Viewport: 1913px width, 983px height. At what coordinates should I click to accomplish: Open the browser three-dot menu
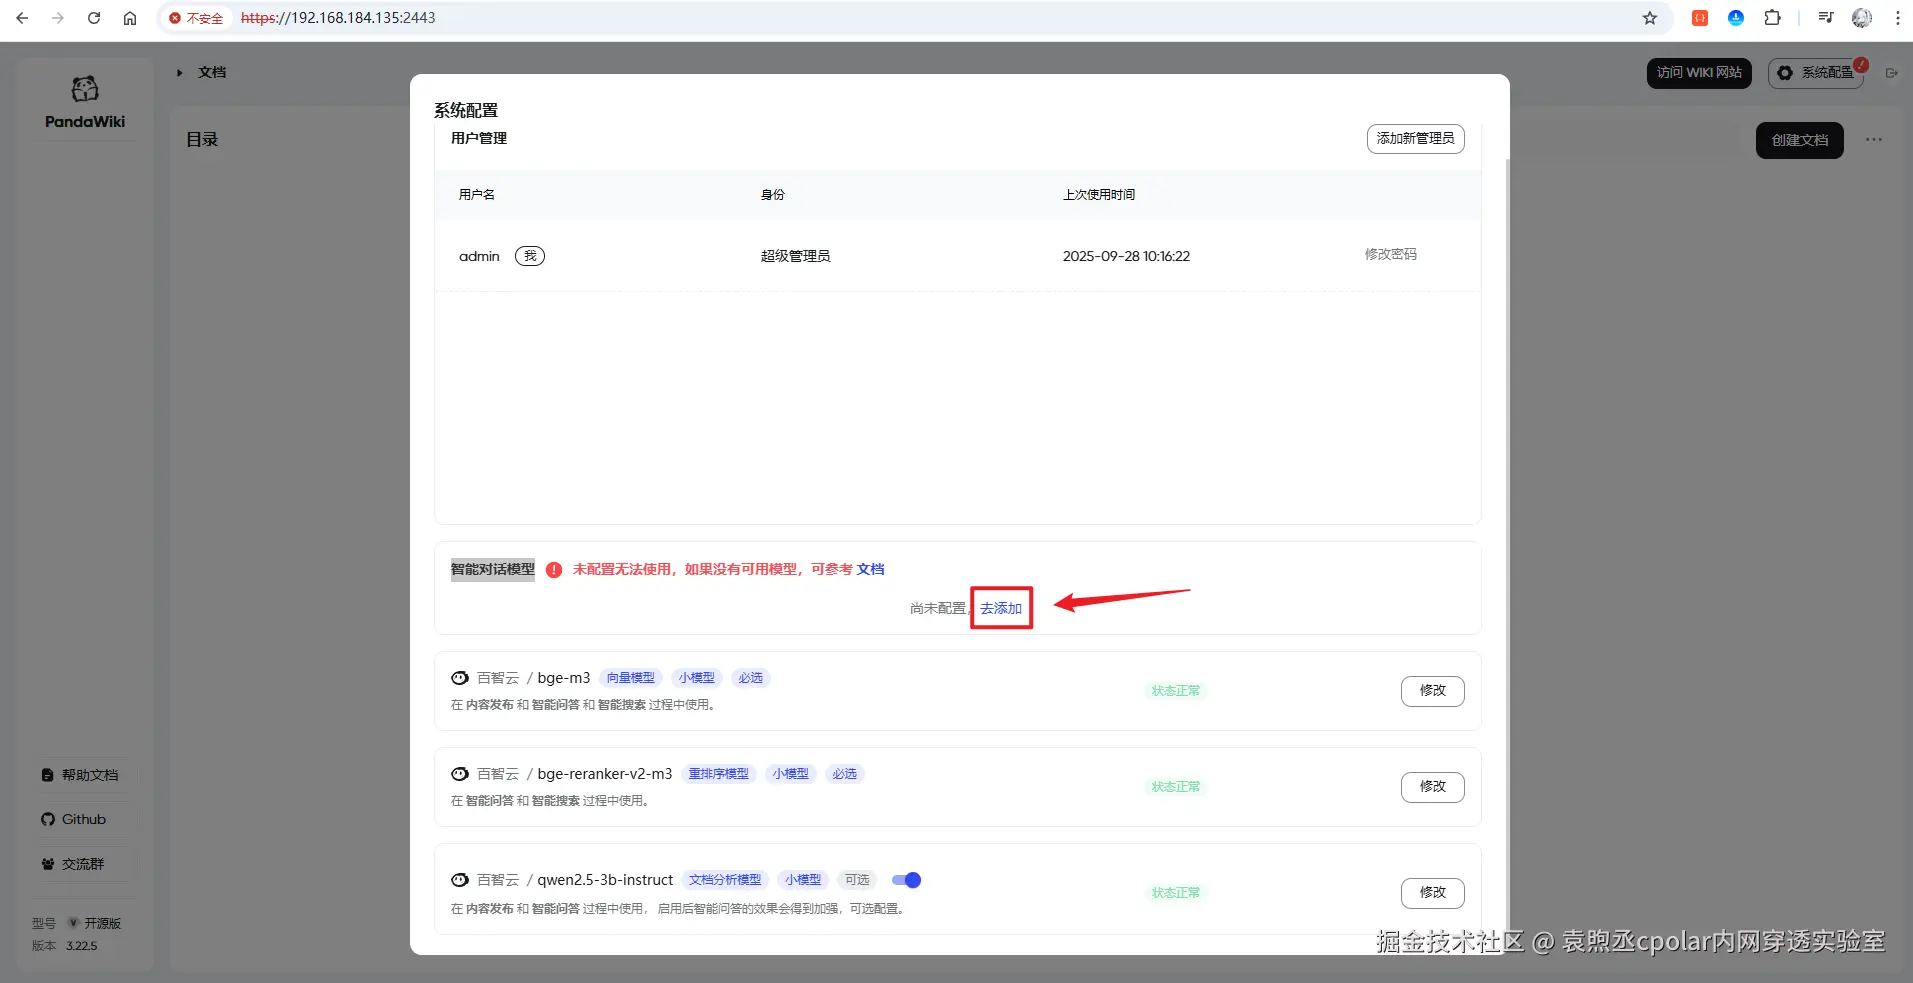(x=1898, y=18)
